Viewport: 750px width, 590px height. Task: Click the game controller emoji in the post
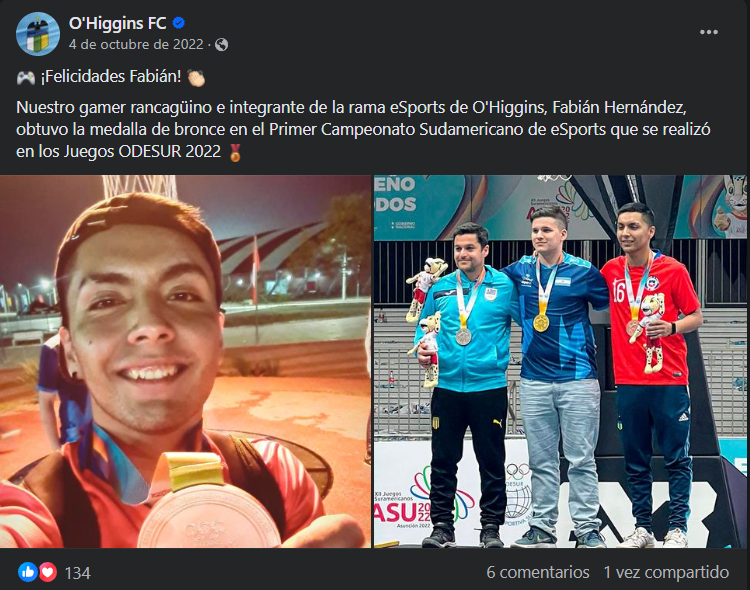pos(26,77)
